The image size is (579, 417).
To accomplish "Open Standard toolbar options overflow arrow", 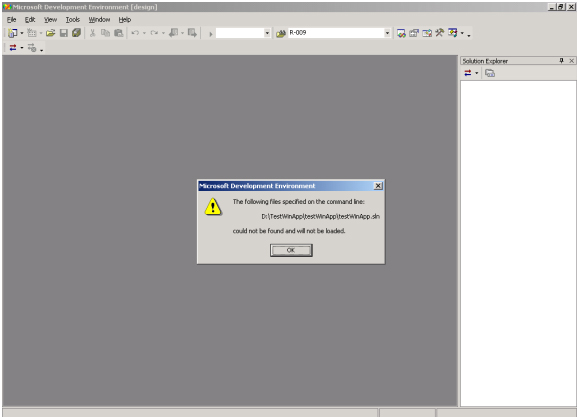I will tap(469, 35).
